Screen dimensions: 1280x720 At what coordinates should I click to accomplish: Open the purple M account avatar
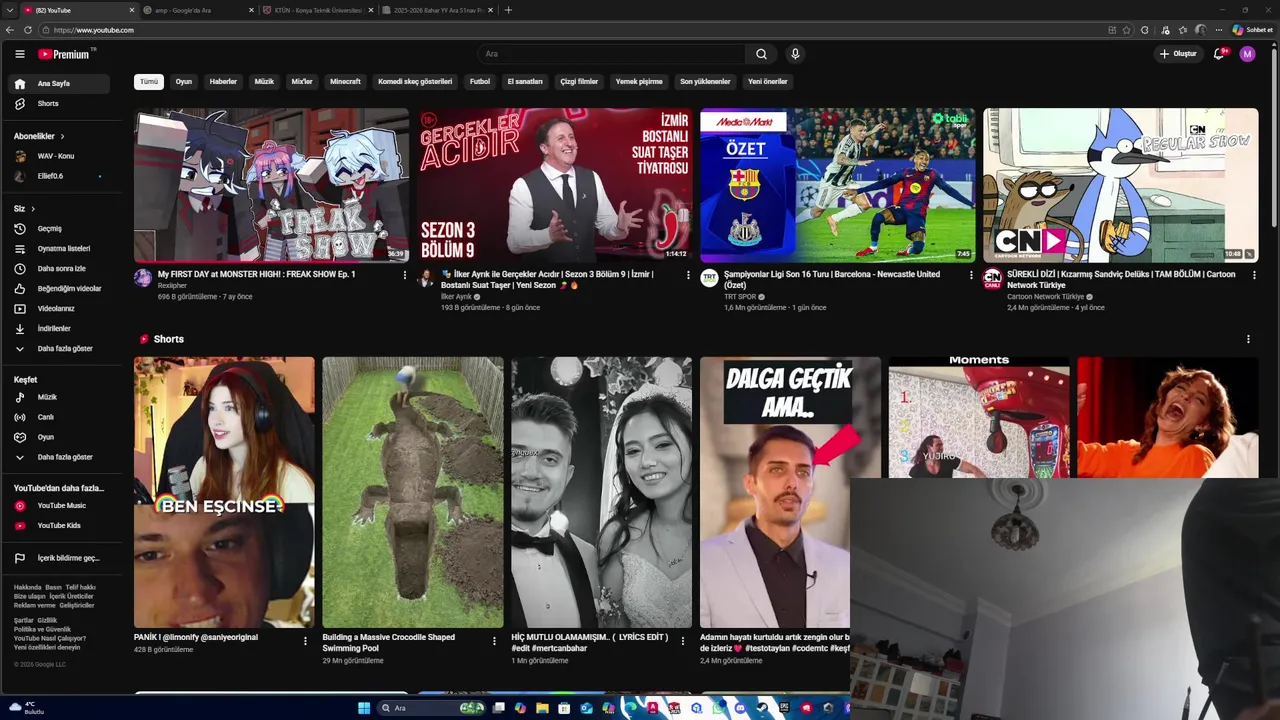pyautogui.click(x=1247, y=54)
